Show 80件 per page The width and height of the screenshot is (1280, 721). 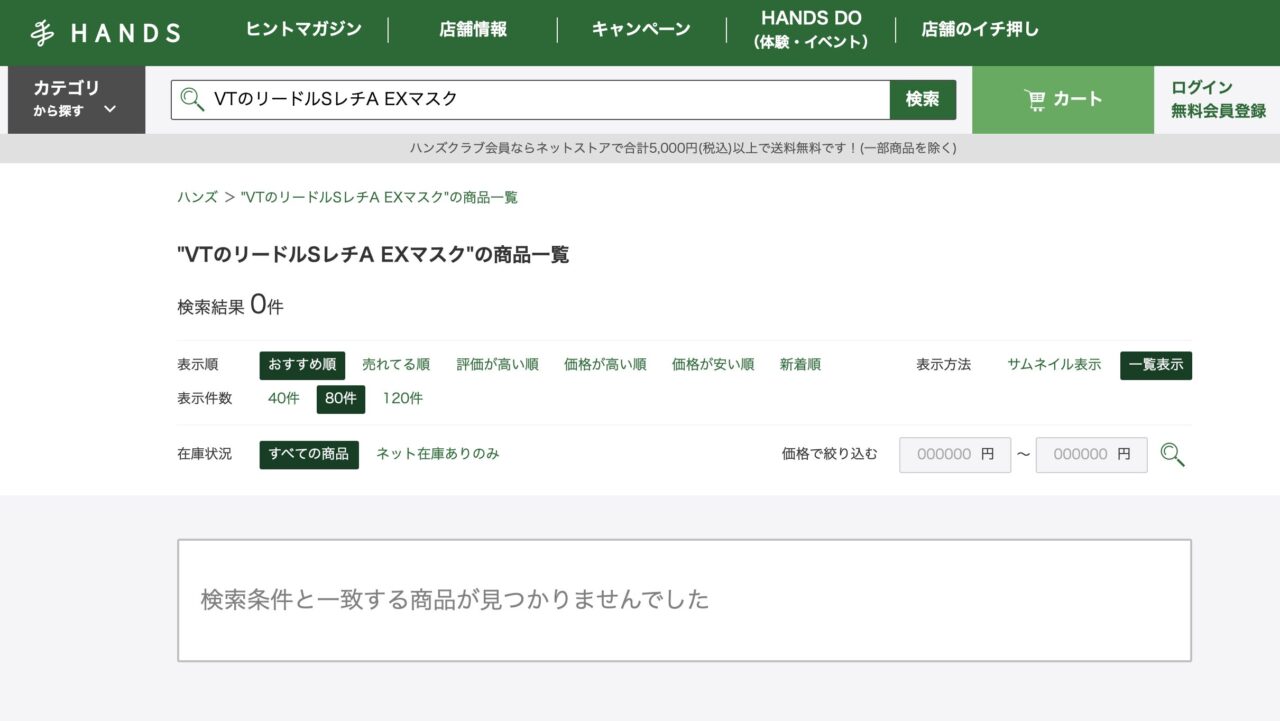click(x=341, y=398)
